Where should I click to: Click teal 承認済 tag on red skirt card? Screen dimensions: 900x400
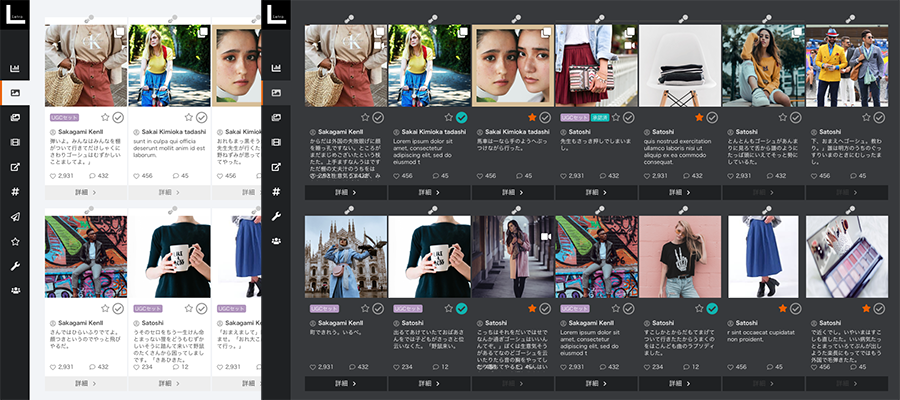tap(599, 118)
